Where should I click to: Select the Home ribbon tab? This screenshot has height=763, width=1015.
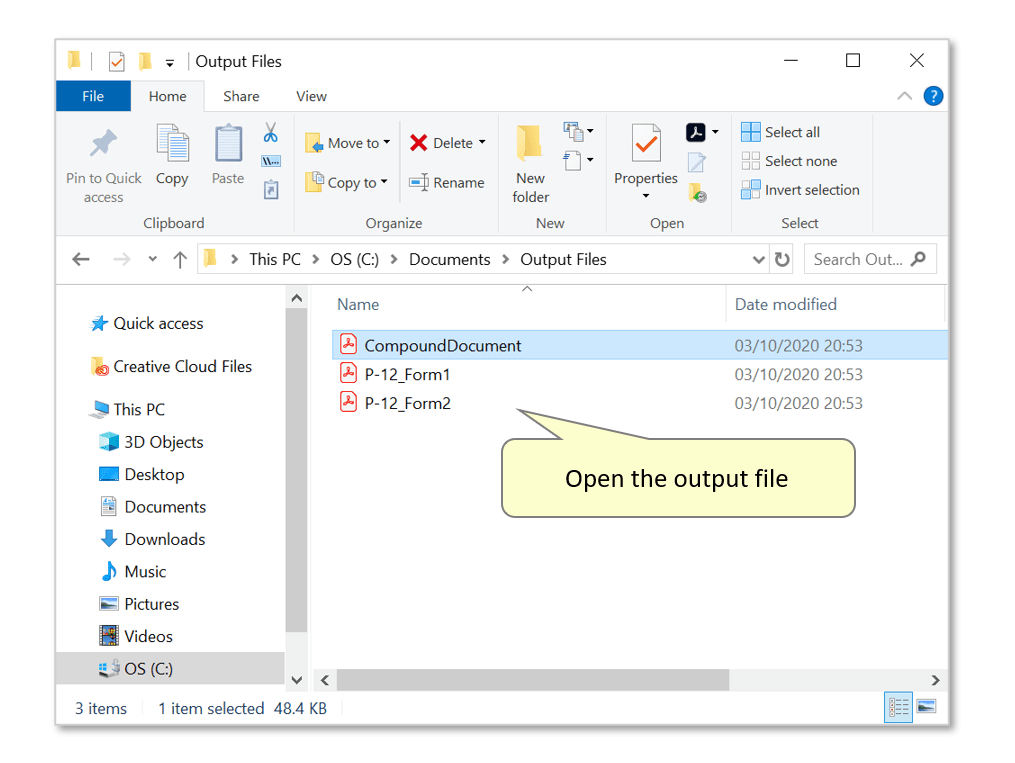(168, 96)
